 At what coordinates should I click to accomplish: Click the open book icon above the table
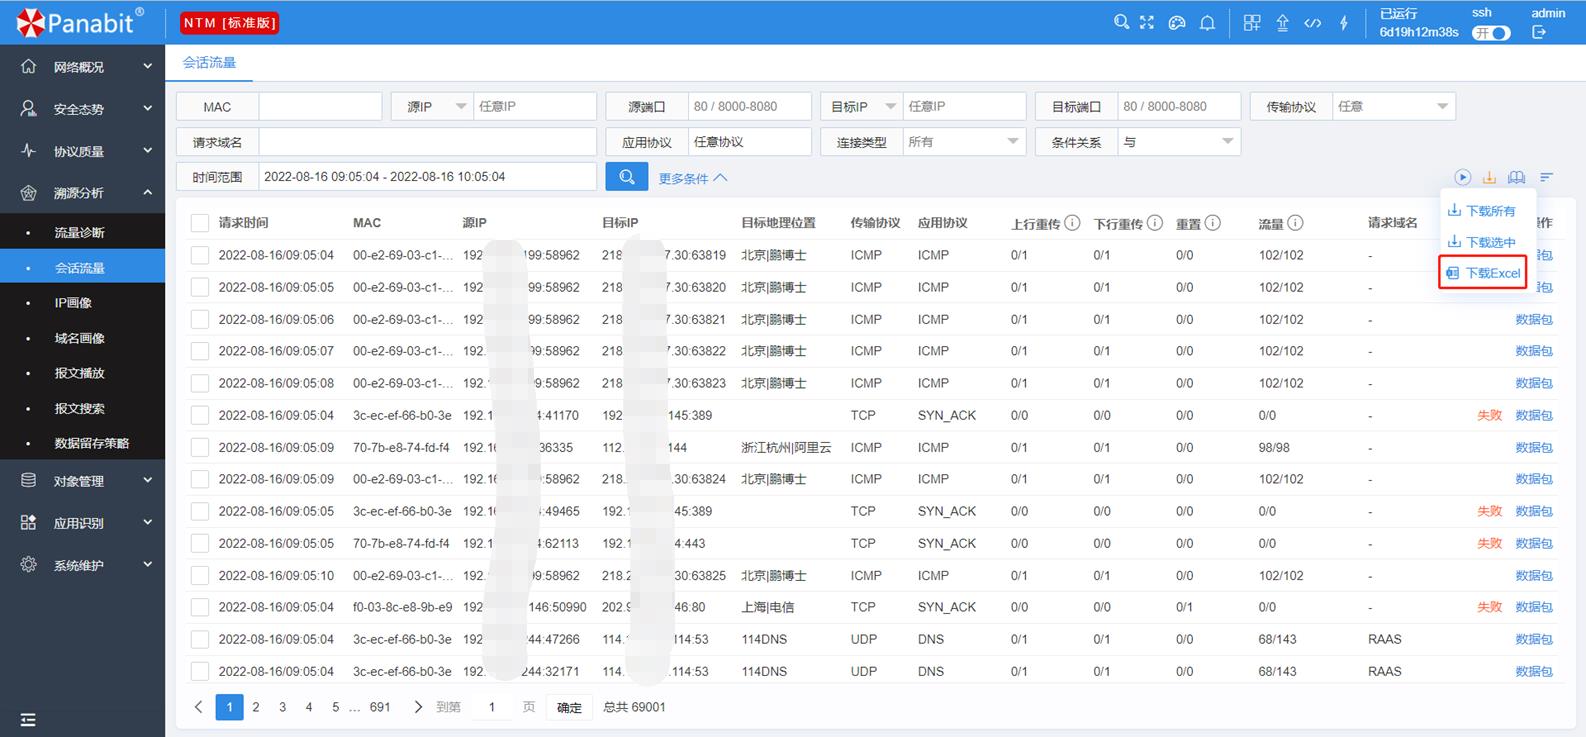[1517, 177]
